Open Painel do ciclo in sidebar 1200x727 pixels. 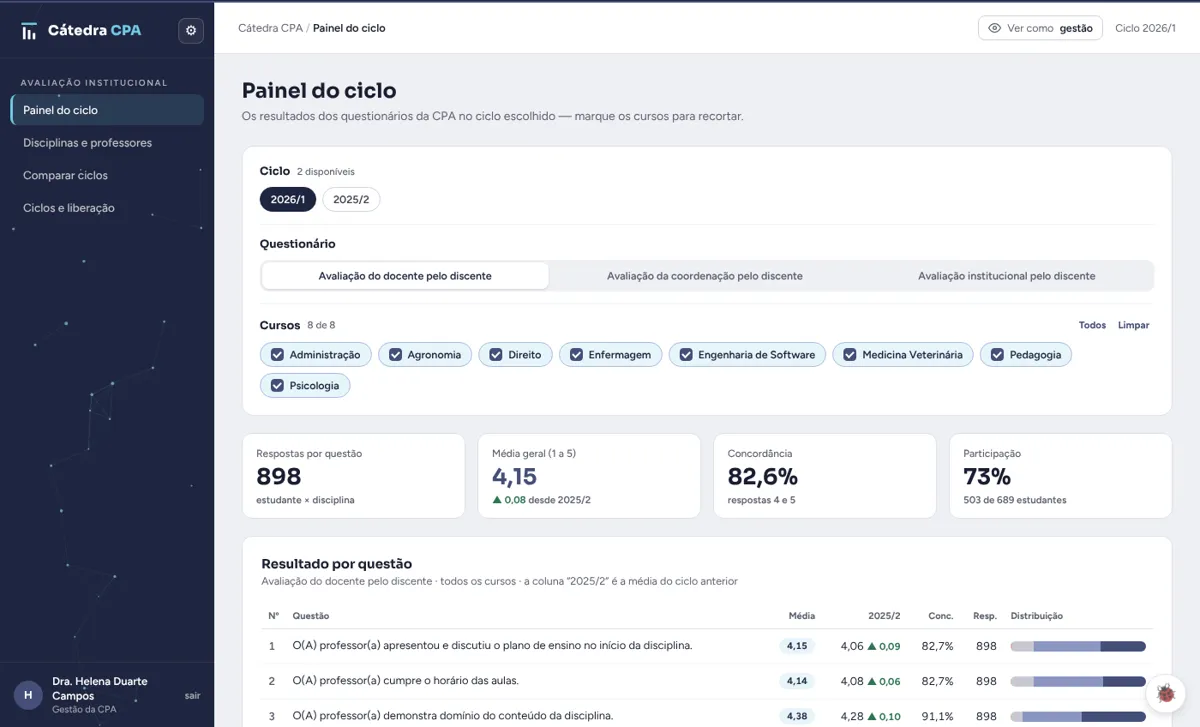(107, 110)
